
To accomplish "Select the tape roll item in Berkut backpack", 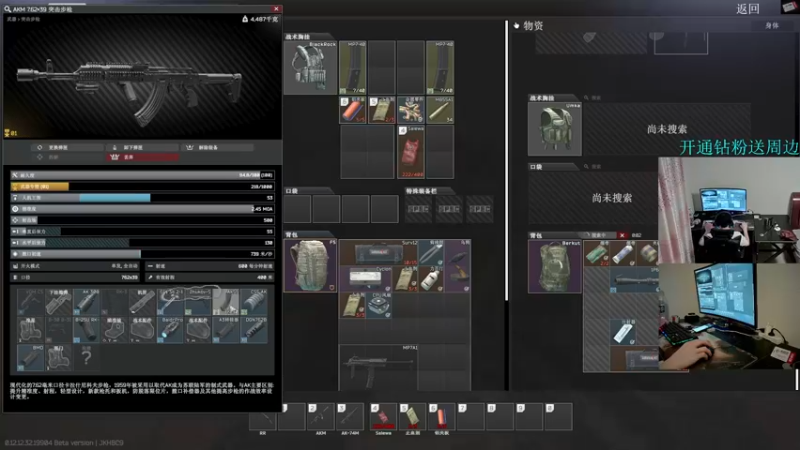I will click(648, 253).
